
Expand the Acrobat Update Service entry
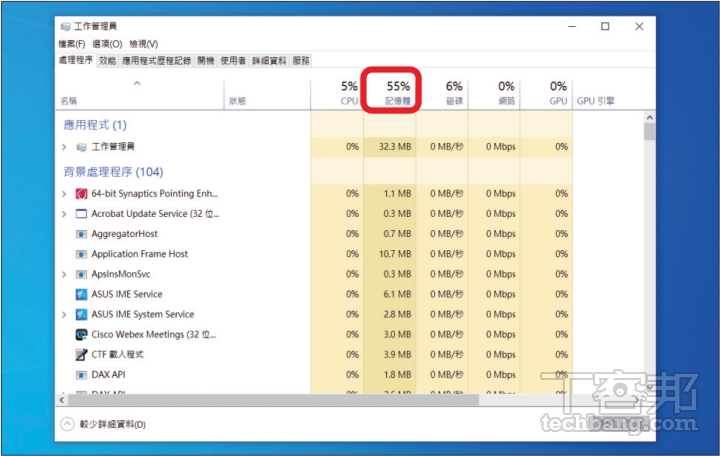click(x=65, y=214)
